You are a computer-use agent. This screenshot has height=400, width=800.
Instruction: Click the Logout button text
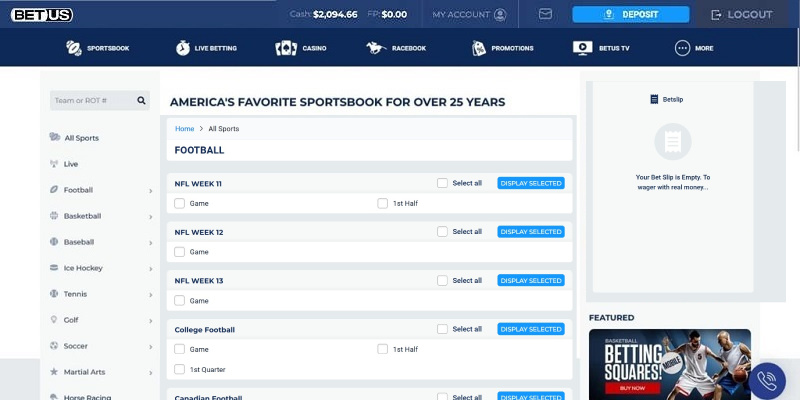(750, 15)
